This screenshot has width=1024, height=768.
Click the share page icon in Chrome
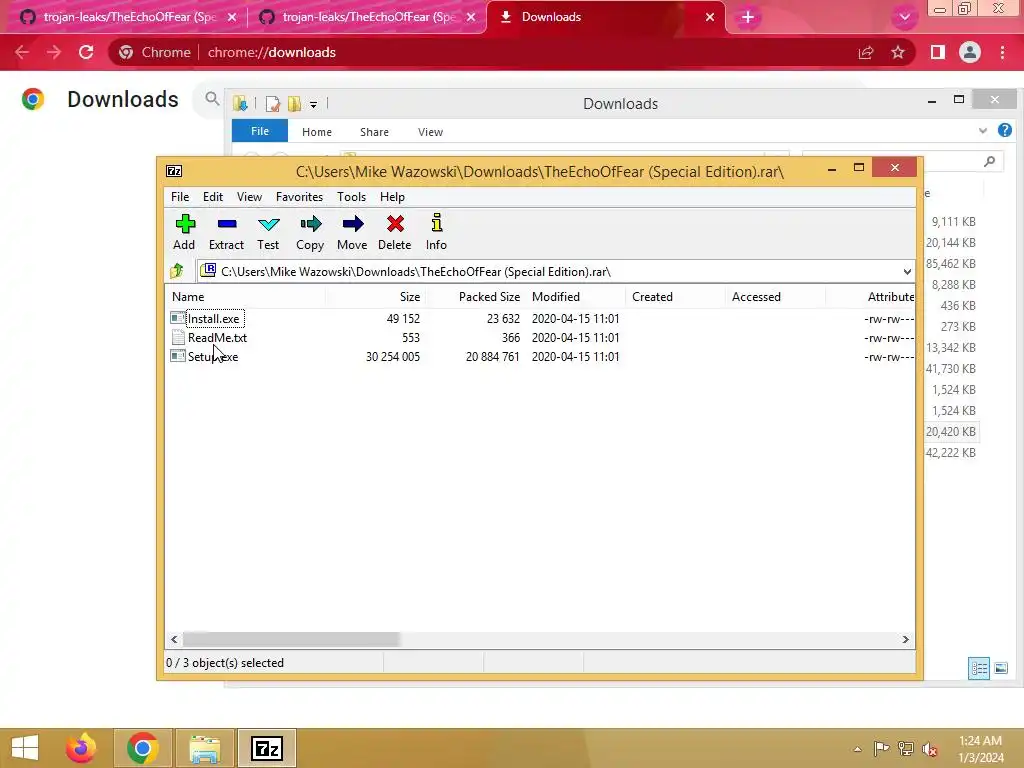coord(866,52)
